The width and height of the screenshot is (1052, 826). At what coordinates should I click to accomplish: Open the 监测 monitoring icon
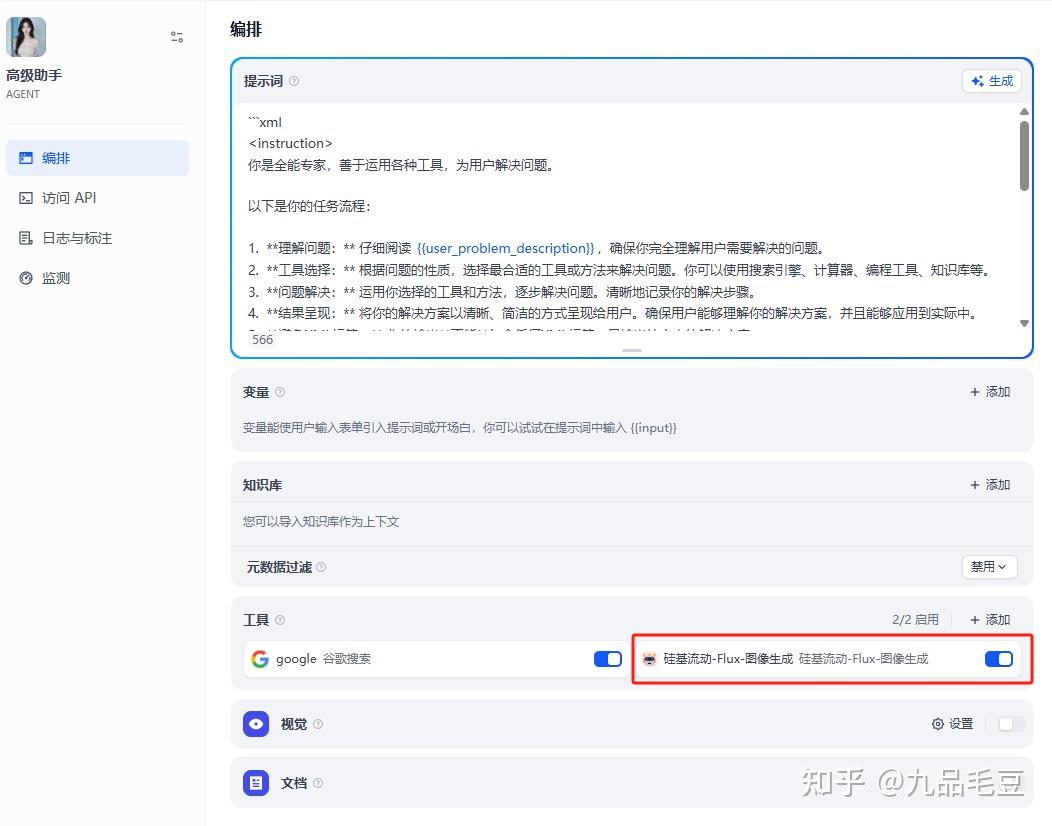[x=27, y=278]
